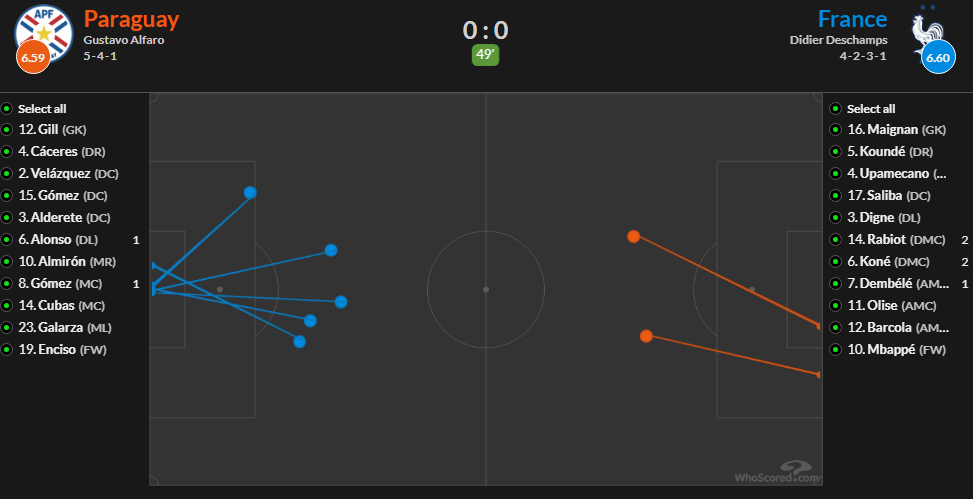Click the WhoScored watermark logo on pitch
973x499 pixels.
point(778,472)
